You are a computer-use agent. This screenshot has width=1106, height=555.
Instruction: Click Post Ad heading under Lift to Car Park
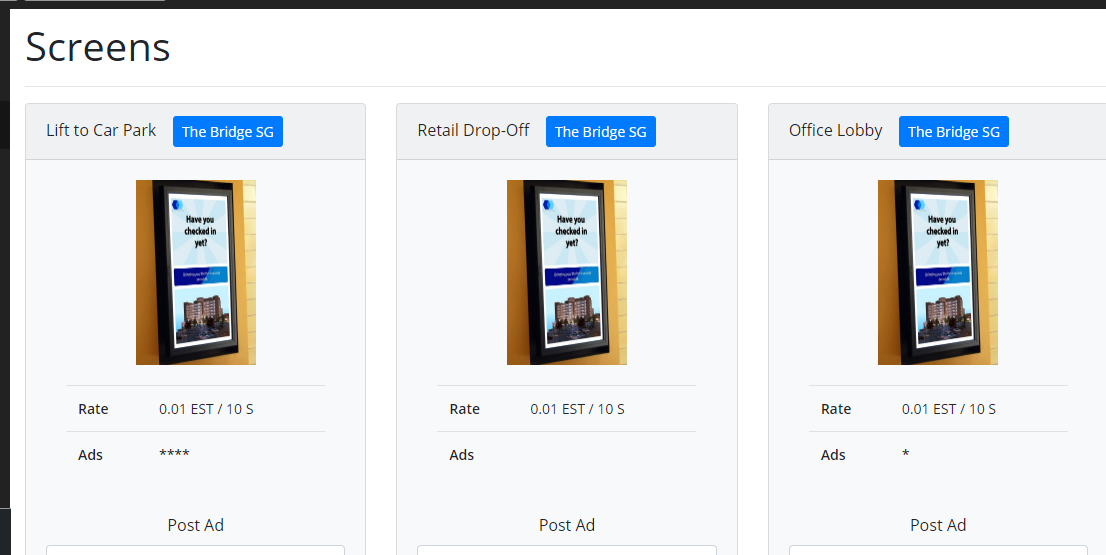tap(195, 525)
